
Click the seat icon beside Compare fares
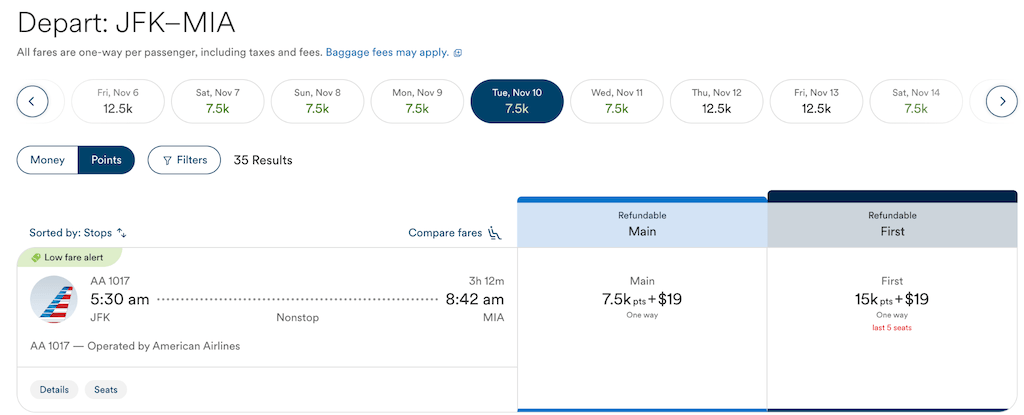(x=494, y=233)
